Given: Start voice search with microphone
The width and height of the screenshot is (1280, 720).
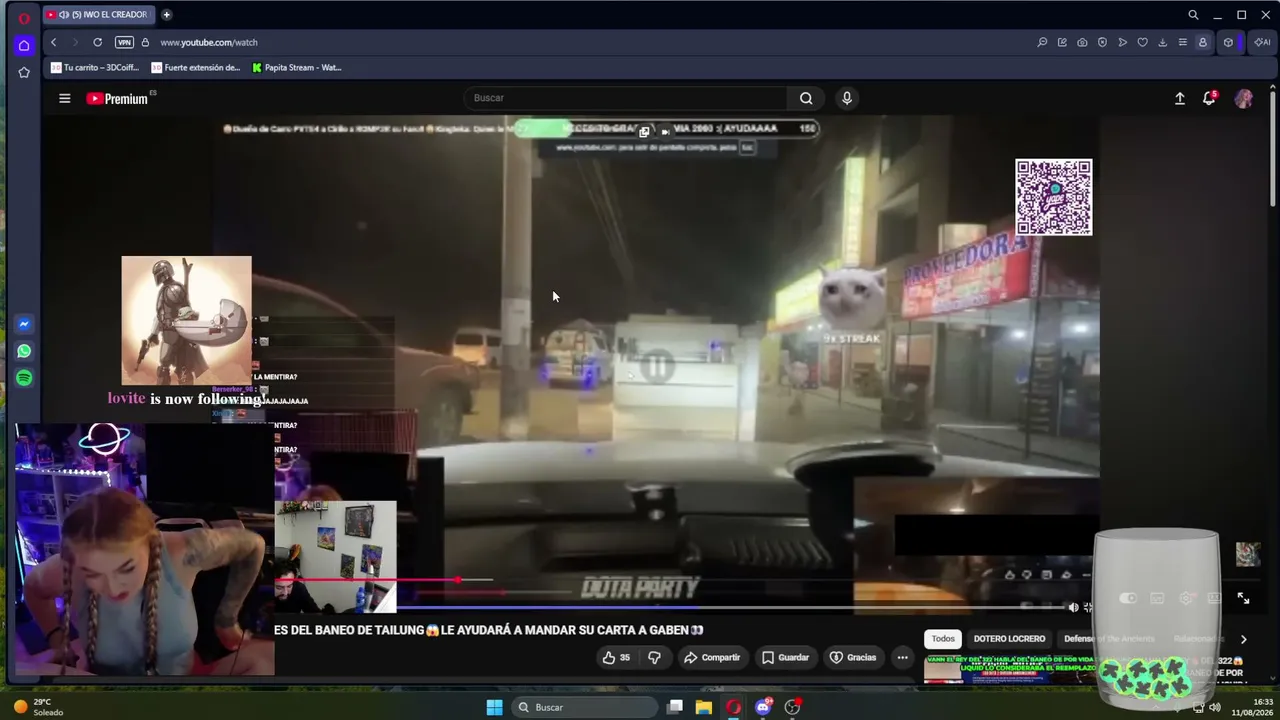Looking at the screenshot, I should pyautogui.click(x=847, y=98).
